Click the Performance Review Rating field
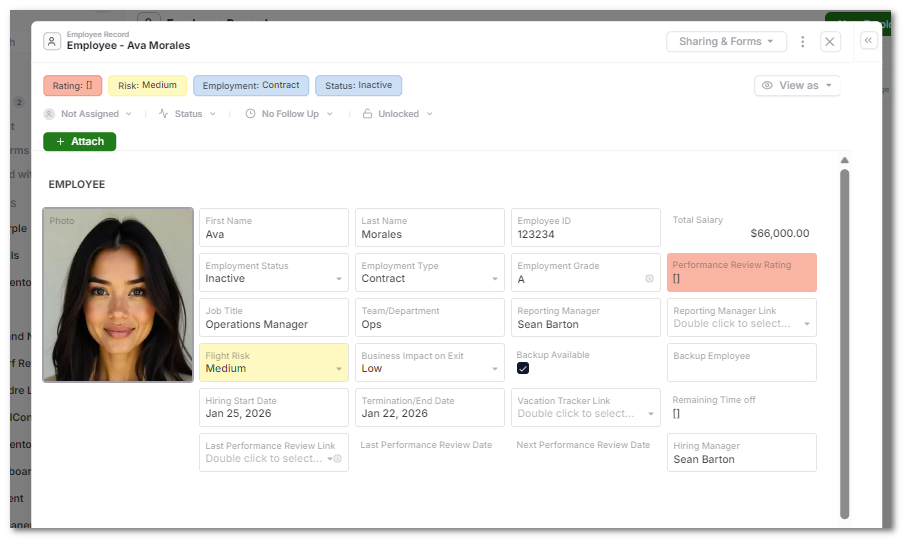 coord(742,273)
